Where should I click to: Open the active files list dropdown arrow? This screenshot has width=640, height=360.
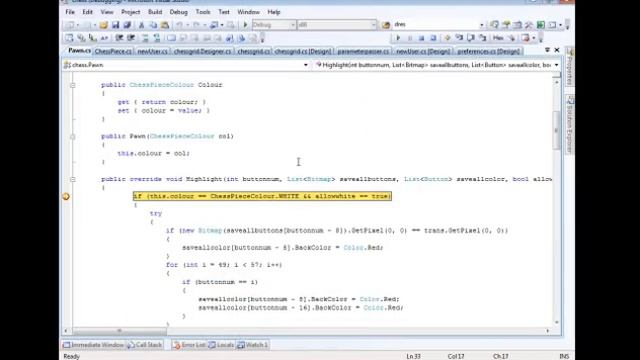pyautogui.click(x=547, y=50)
